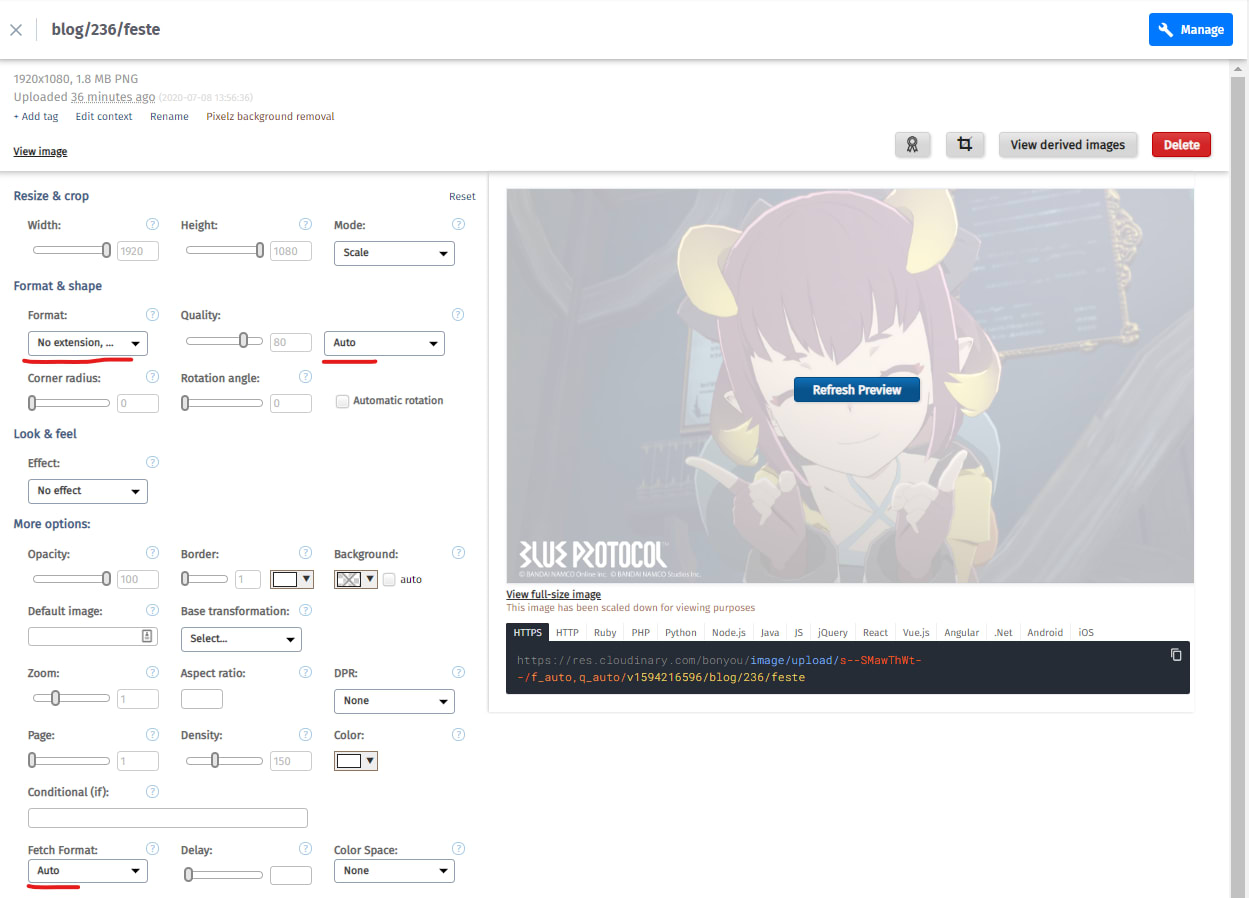Open help icon next to Effect
This screenshot has width=1249, height=898.
152,462
